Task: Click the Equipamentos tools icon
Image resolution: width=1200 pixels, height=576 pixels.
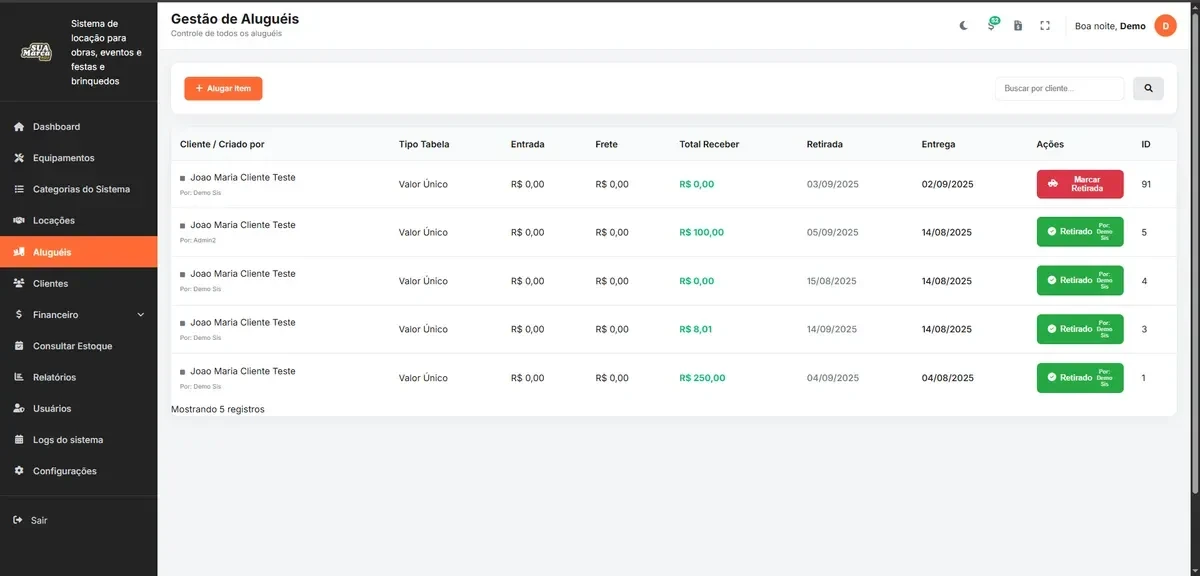Action: tap(19, 158)
